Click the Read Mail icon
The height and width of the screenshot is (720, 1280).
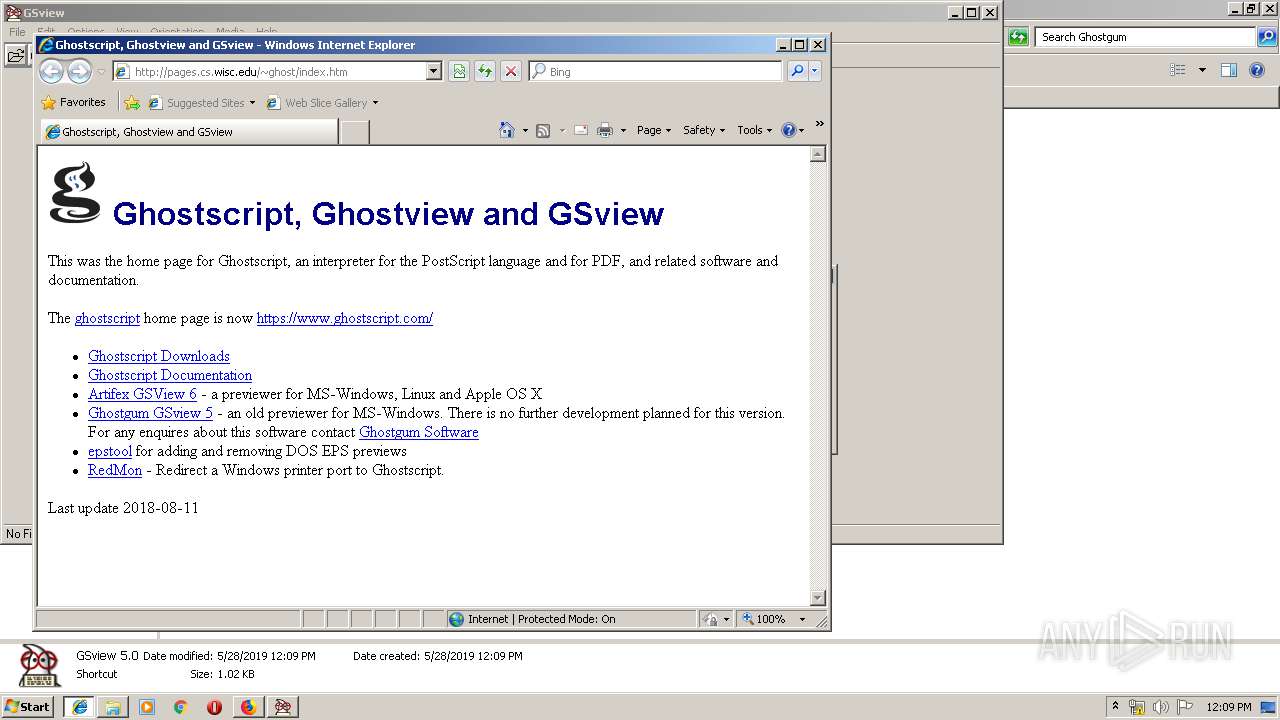click(x=581, y=130)
